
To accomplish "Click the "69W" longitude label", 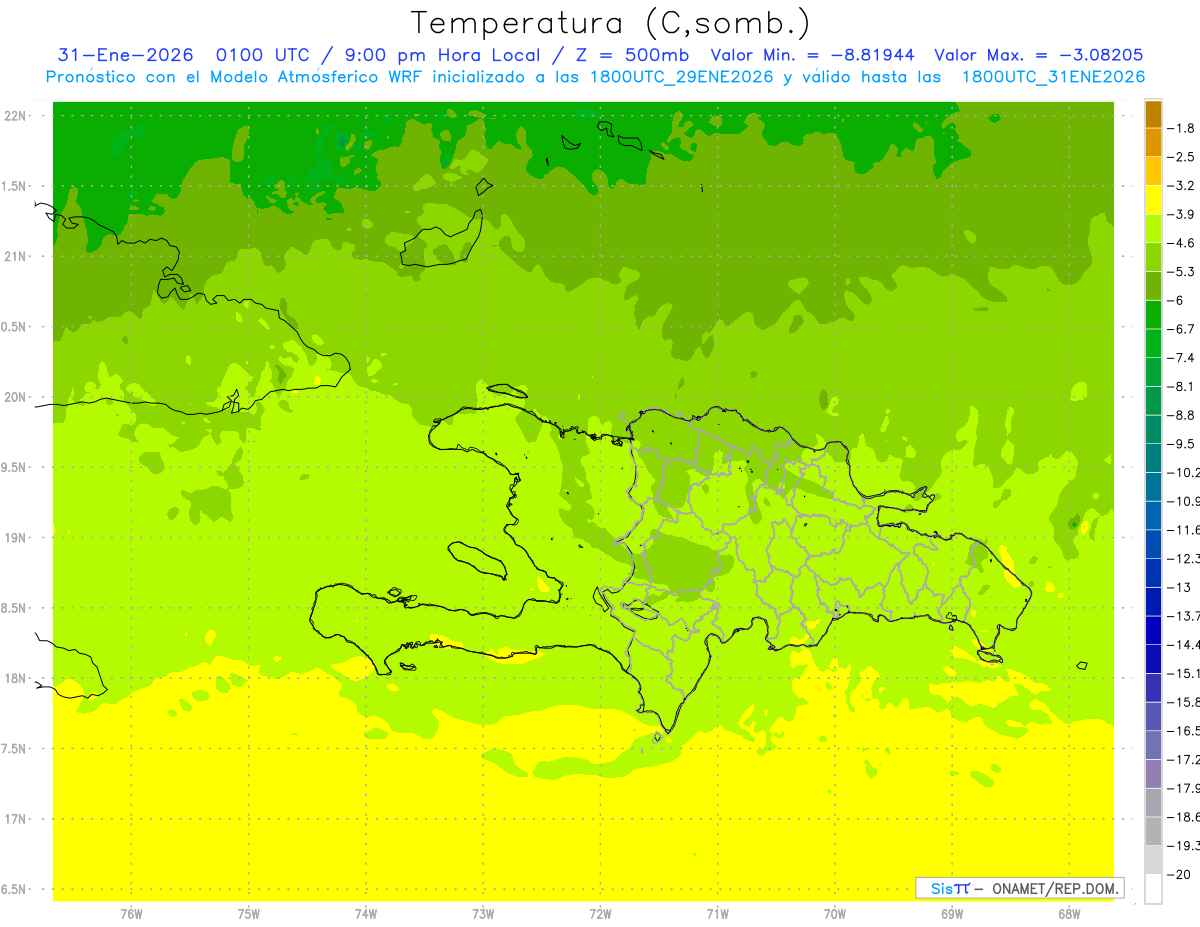I will pyautogui.click(x=952, y=914).
